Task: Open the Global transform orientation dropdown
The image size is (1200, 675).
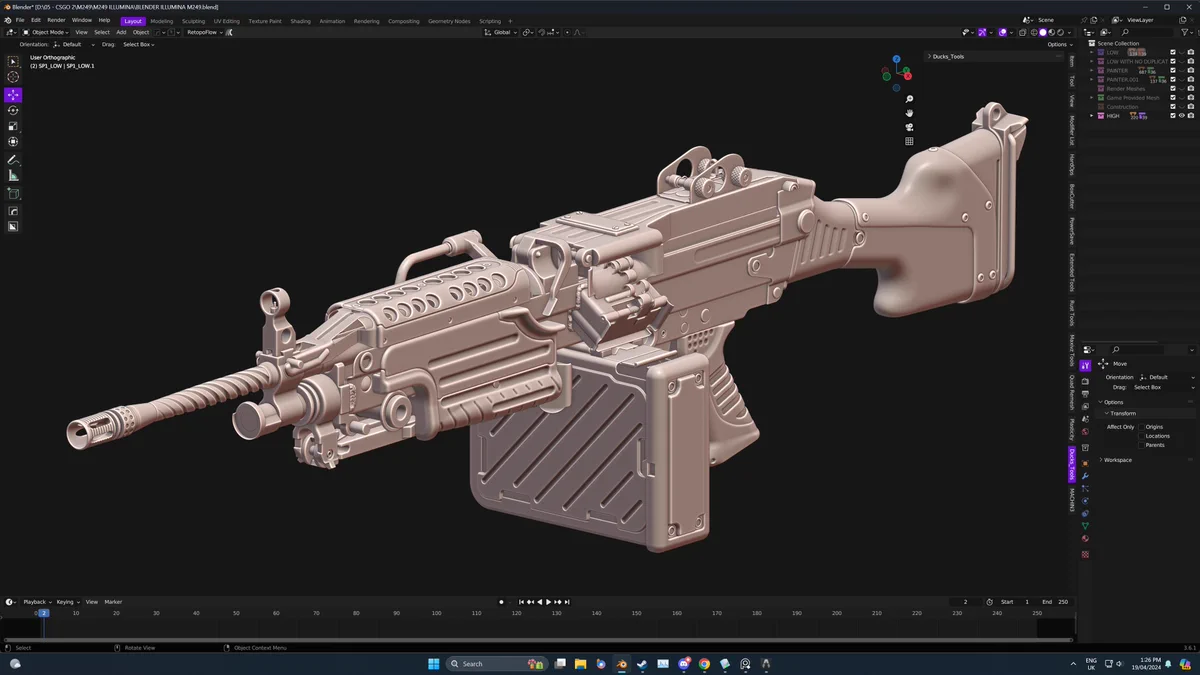Action: (x=500, y=32)
